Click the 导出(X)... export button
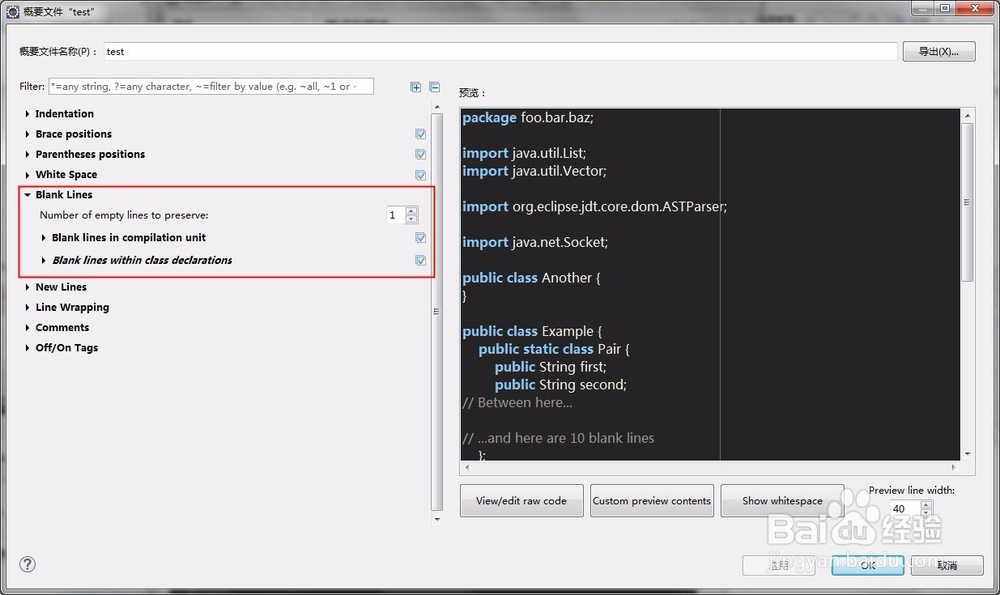Image resolution: width=1000 pixels, height=595 pixels. 939,52
